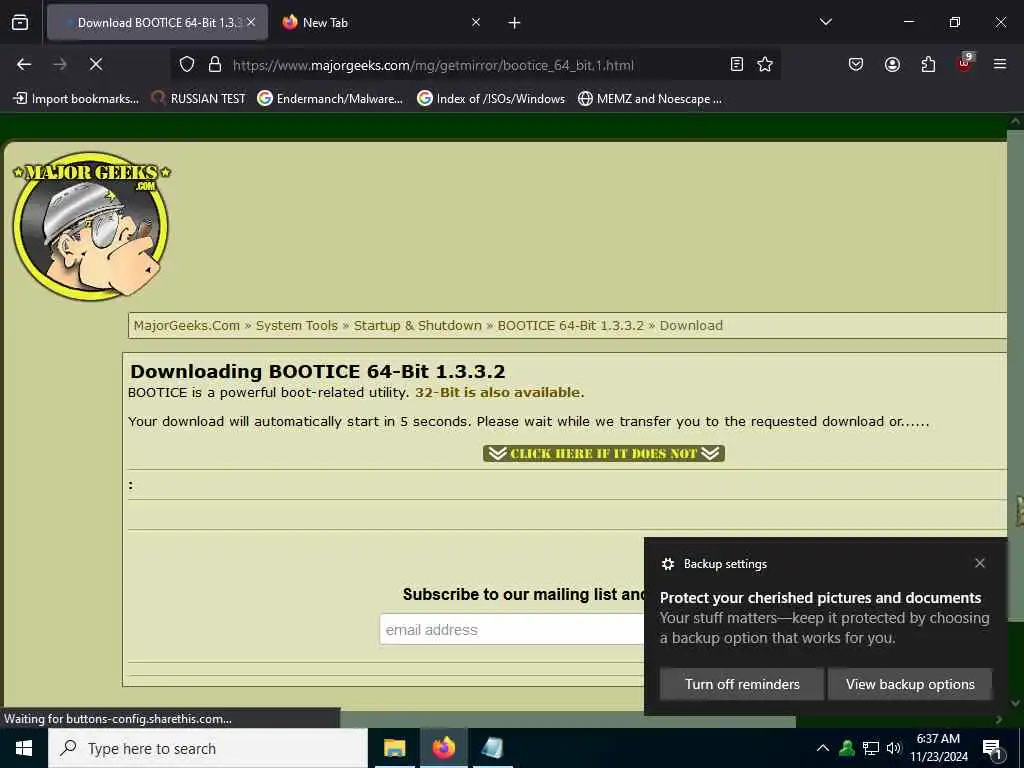Click the Download breadcrumb text
This screenshot has width=1024, height=768.
point(691,325)
